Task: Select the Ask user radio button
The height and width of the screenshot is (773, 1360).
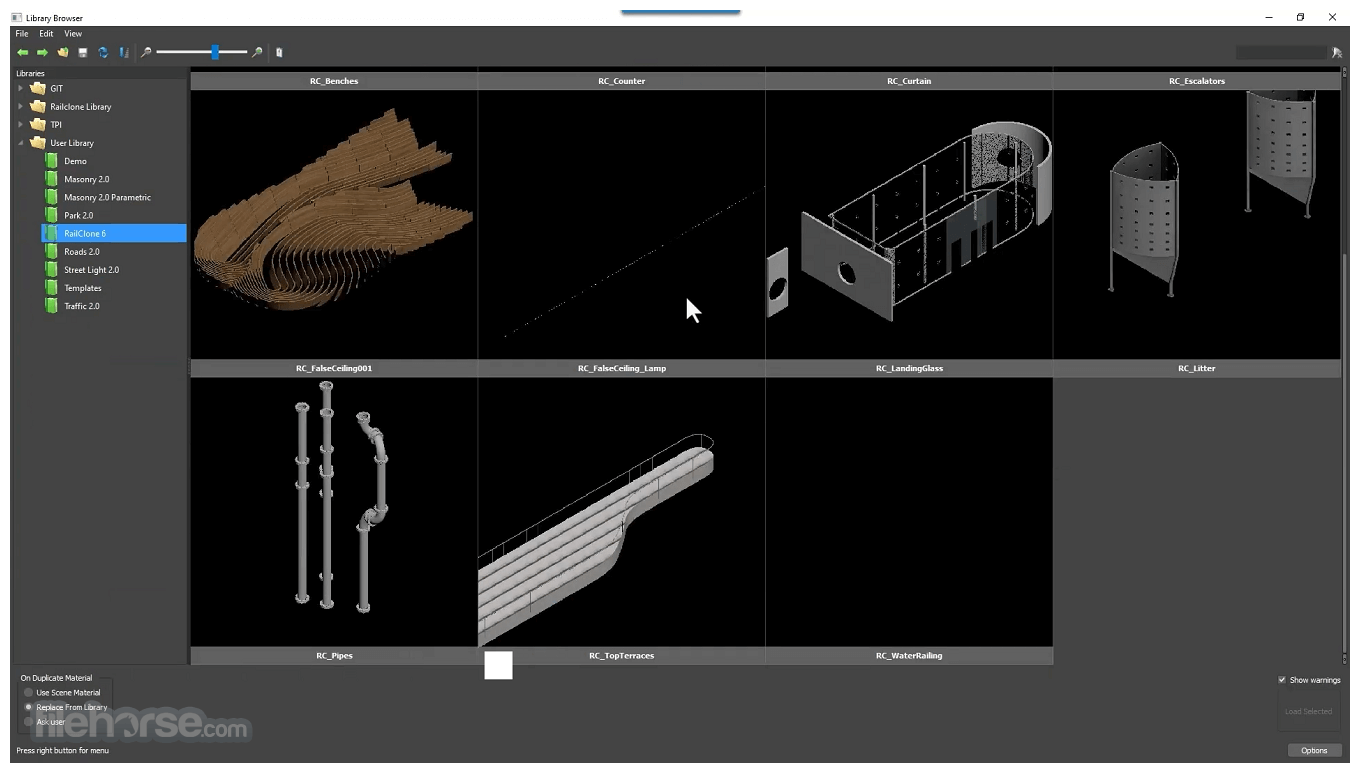Action: tap(29, 721)
